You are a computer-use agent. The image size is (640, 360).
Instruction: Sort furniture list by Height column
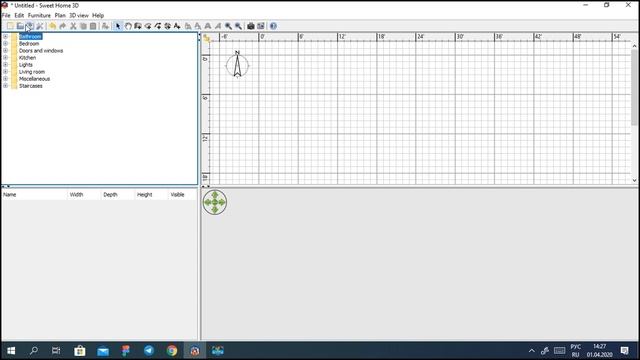[152, 195]
